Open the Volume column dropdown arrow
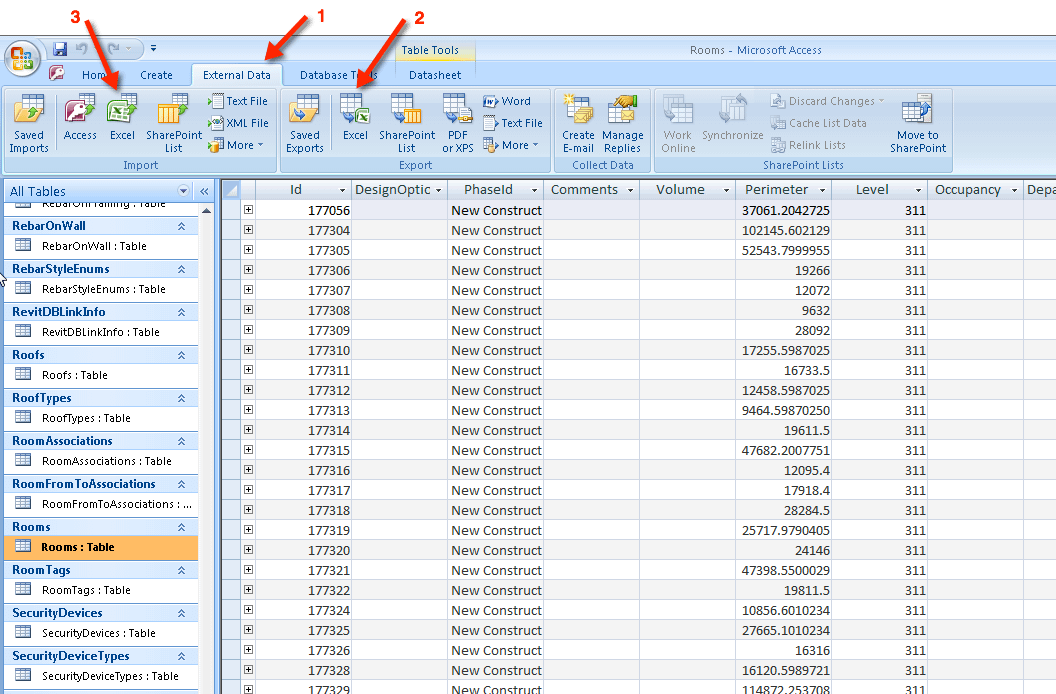The height and width of the screenshot is (694, 1056). tap(726, 191)
